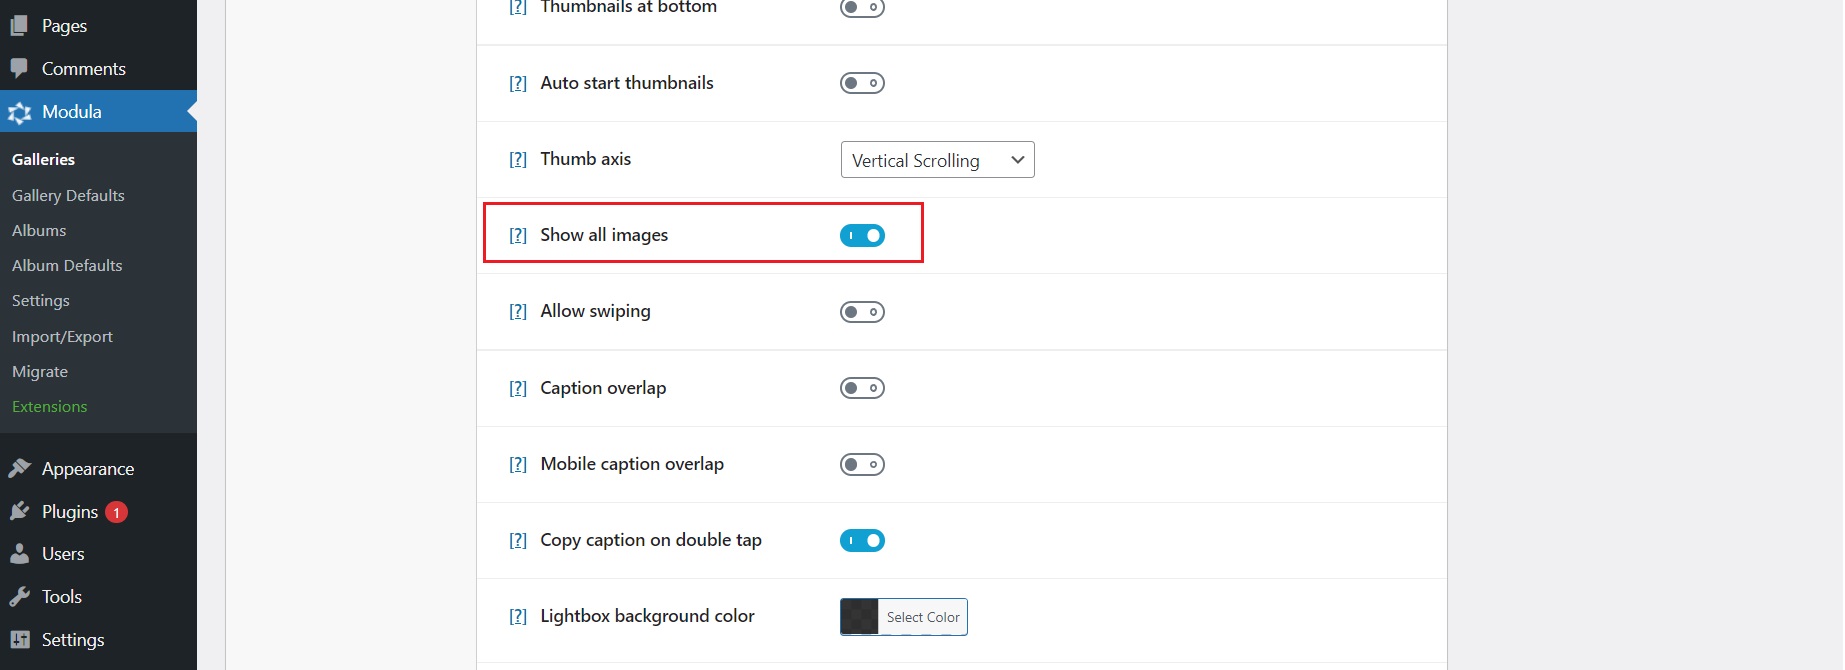Click the Appearance paintbrush icon
The width and height of the screenshot is (1845, 670).
pos(20,469)
